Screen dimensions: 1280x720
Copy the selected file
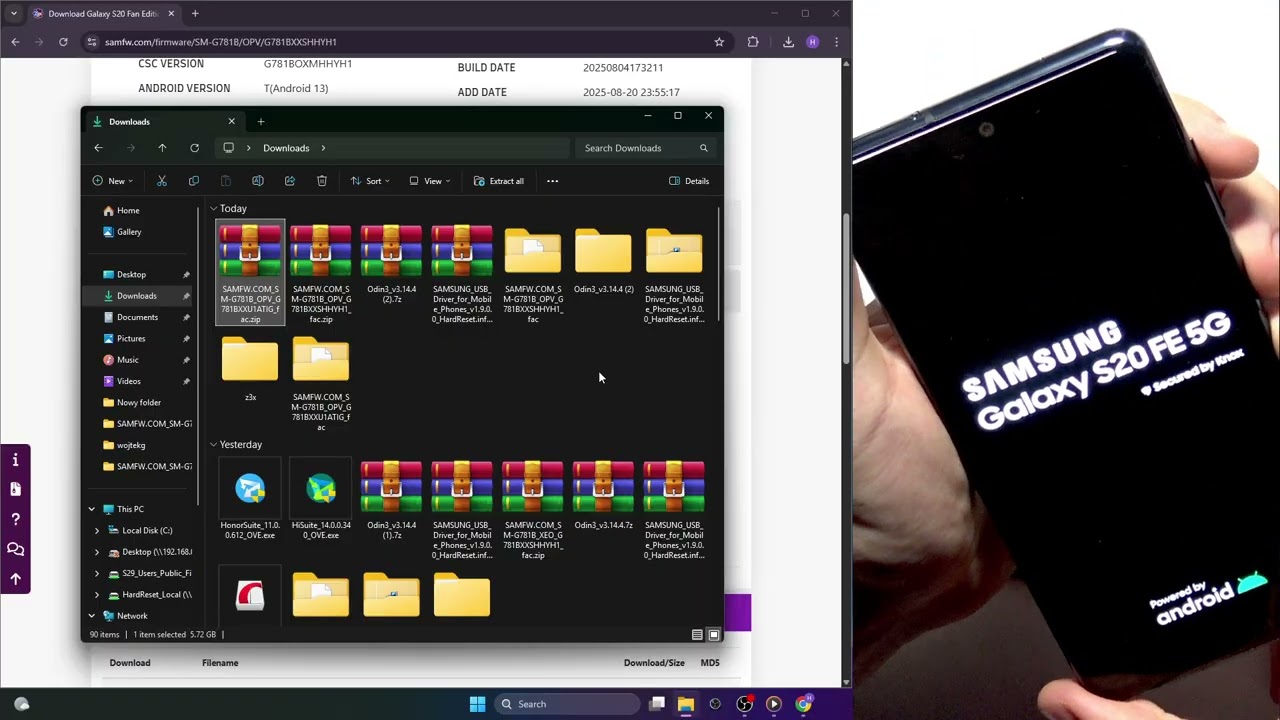coord(194,181)
